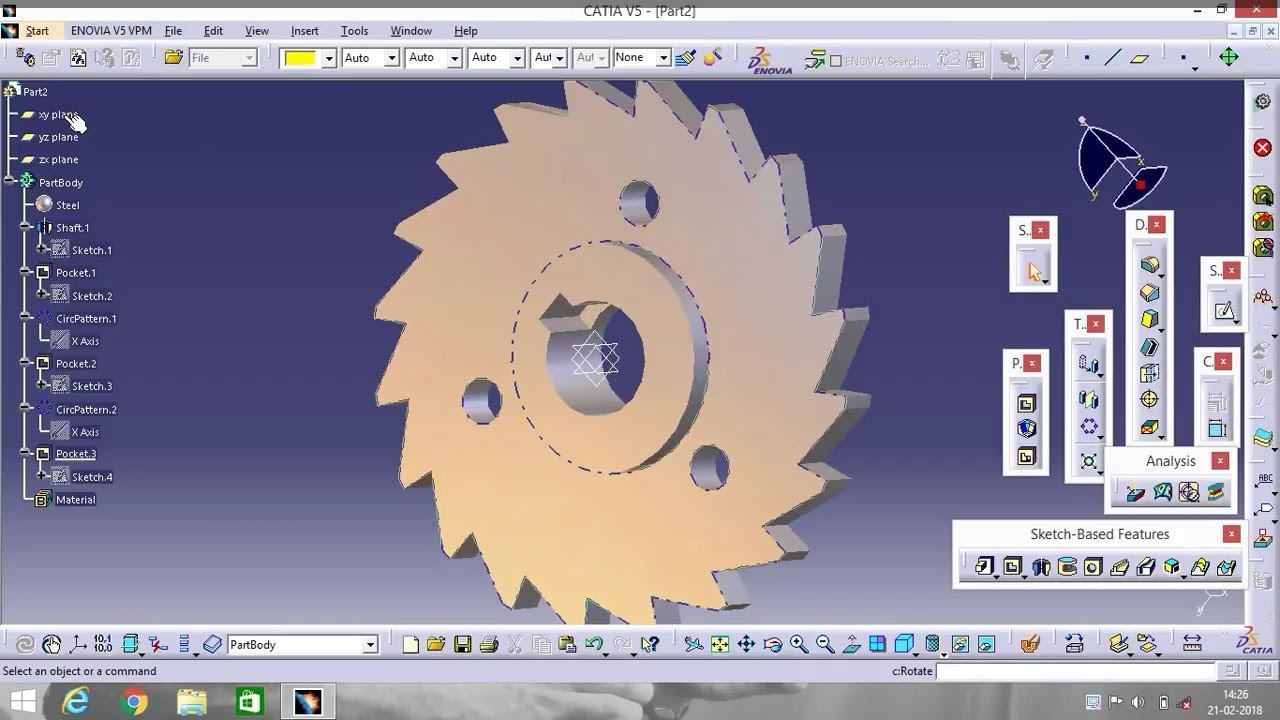1280x720 pixels.
Task: Open Google Chrome from the taskbar
Action: 134,703
